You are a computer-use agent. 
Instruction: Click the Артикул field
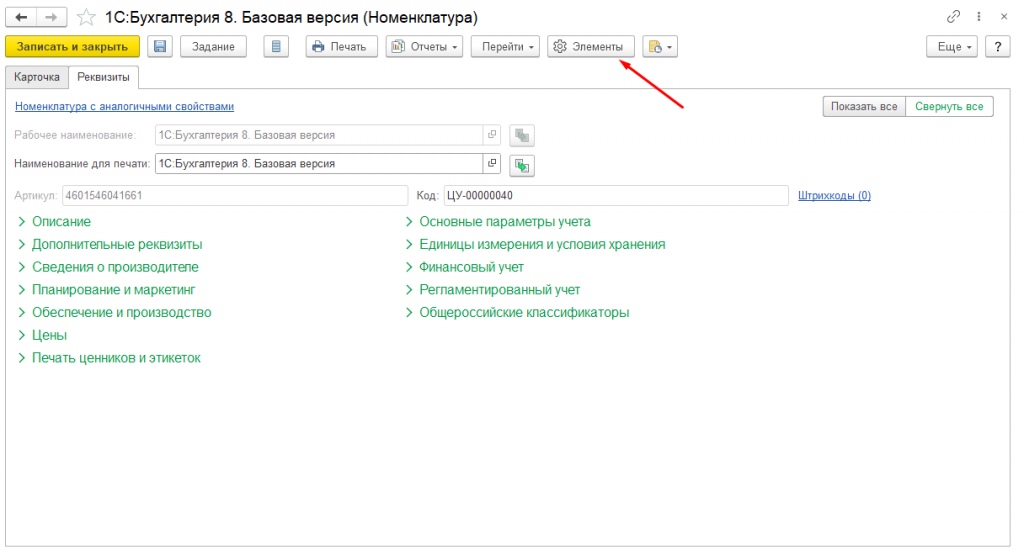click(235, 195)
